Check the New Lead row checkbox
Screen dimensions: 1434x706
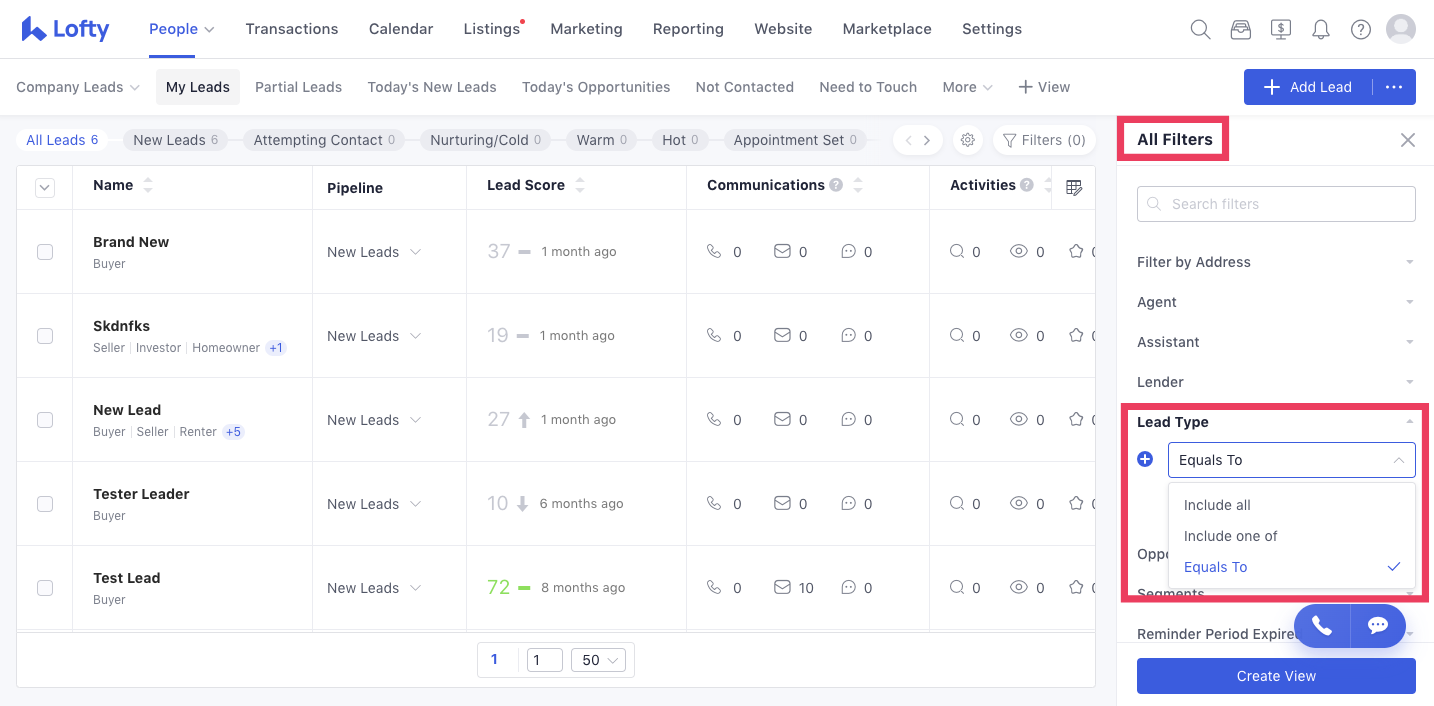tap(45, 420)
